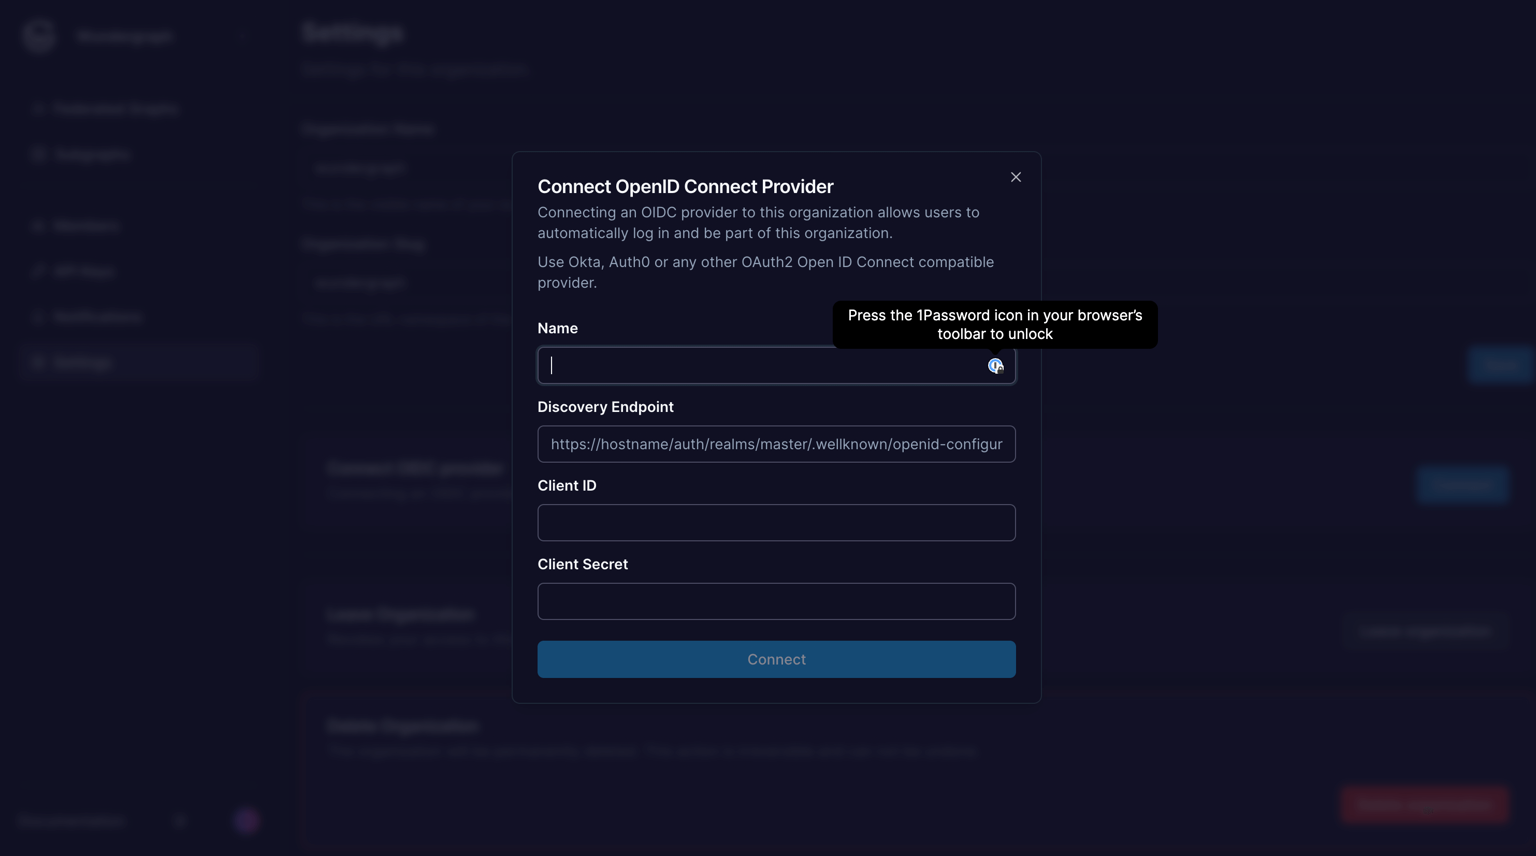Click the Delete Organization button
The height and width of the screenshot is (856, 1536).
point(1424,804)
